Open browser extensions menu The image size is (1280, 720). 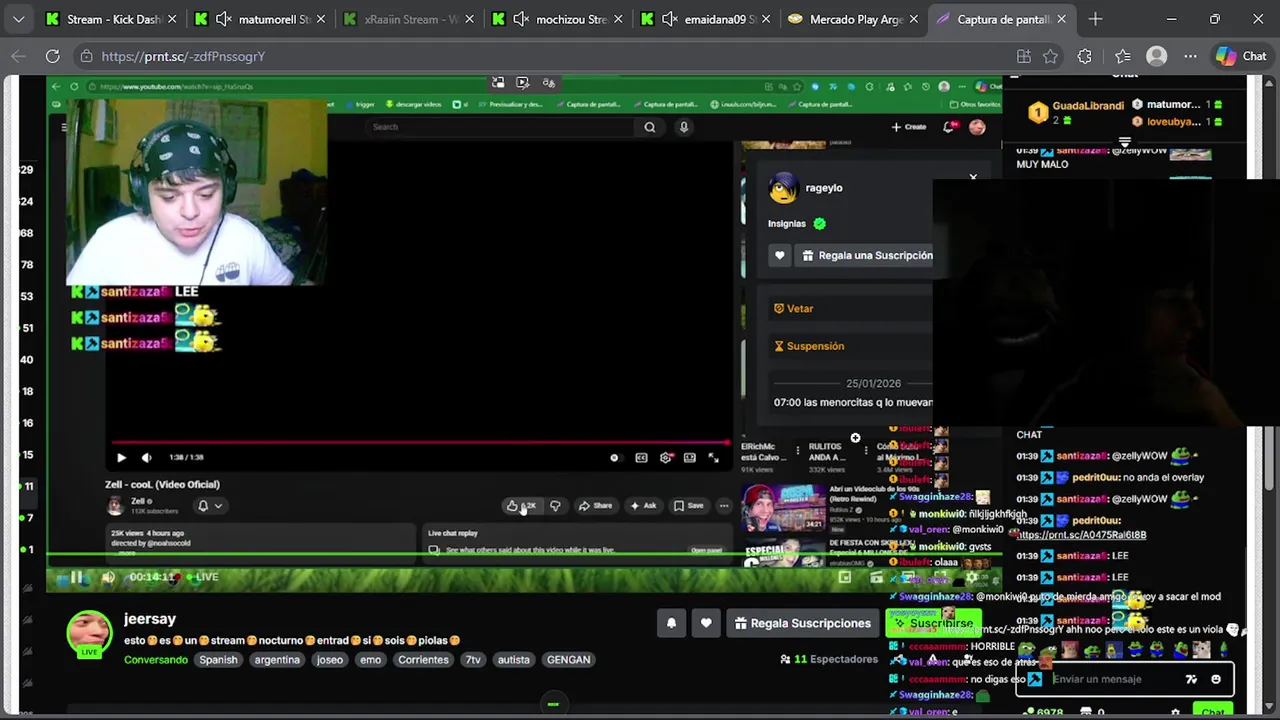point(1085,56)
